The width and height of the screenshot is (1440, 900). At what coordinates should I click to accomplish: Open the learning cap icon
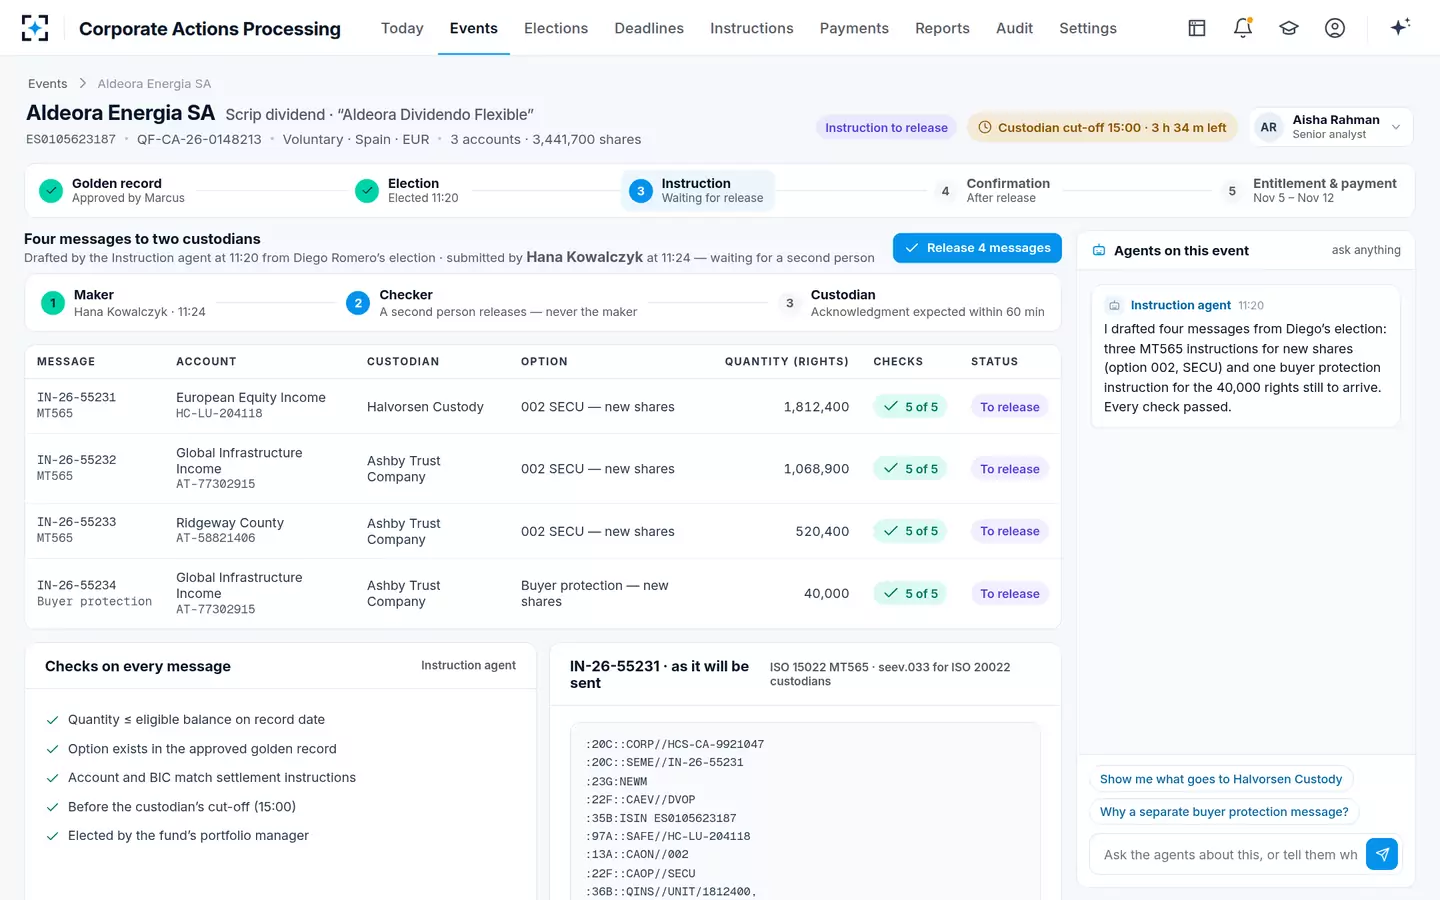click(x=1289, y=28)
